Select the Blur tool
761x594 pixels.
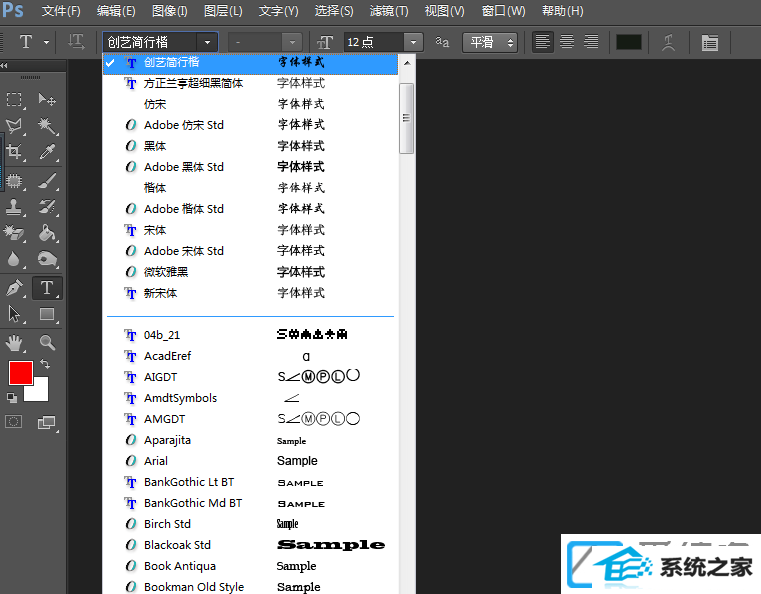[15, 259]
